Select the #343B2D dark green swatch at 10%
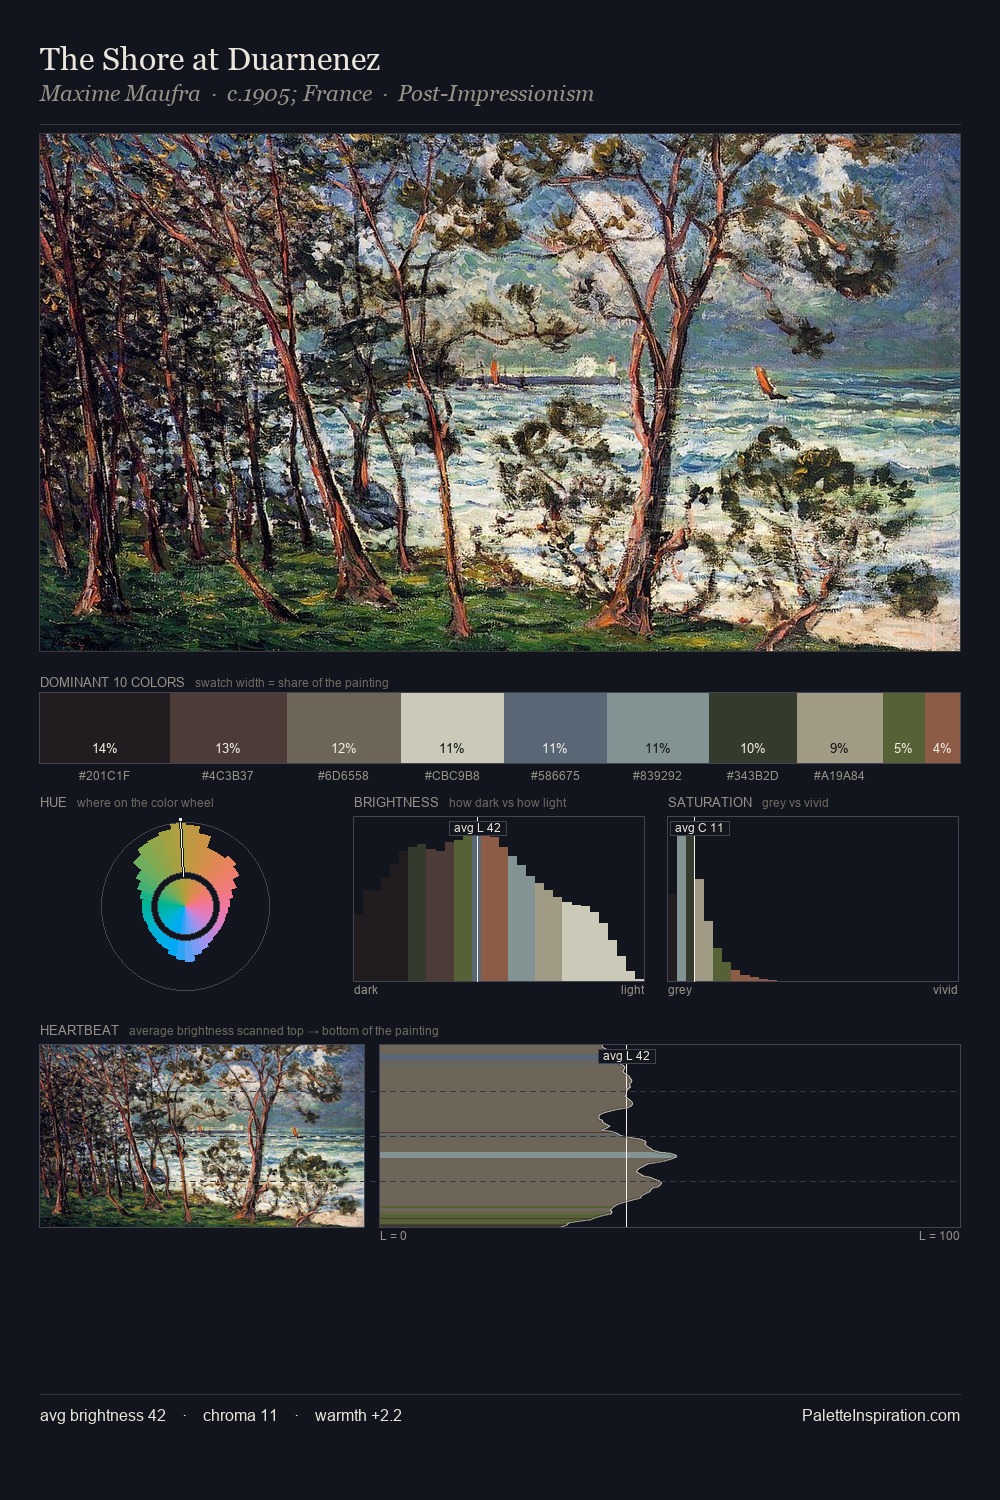This screenshot has height=1500, width=1000. coord(753,728)
